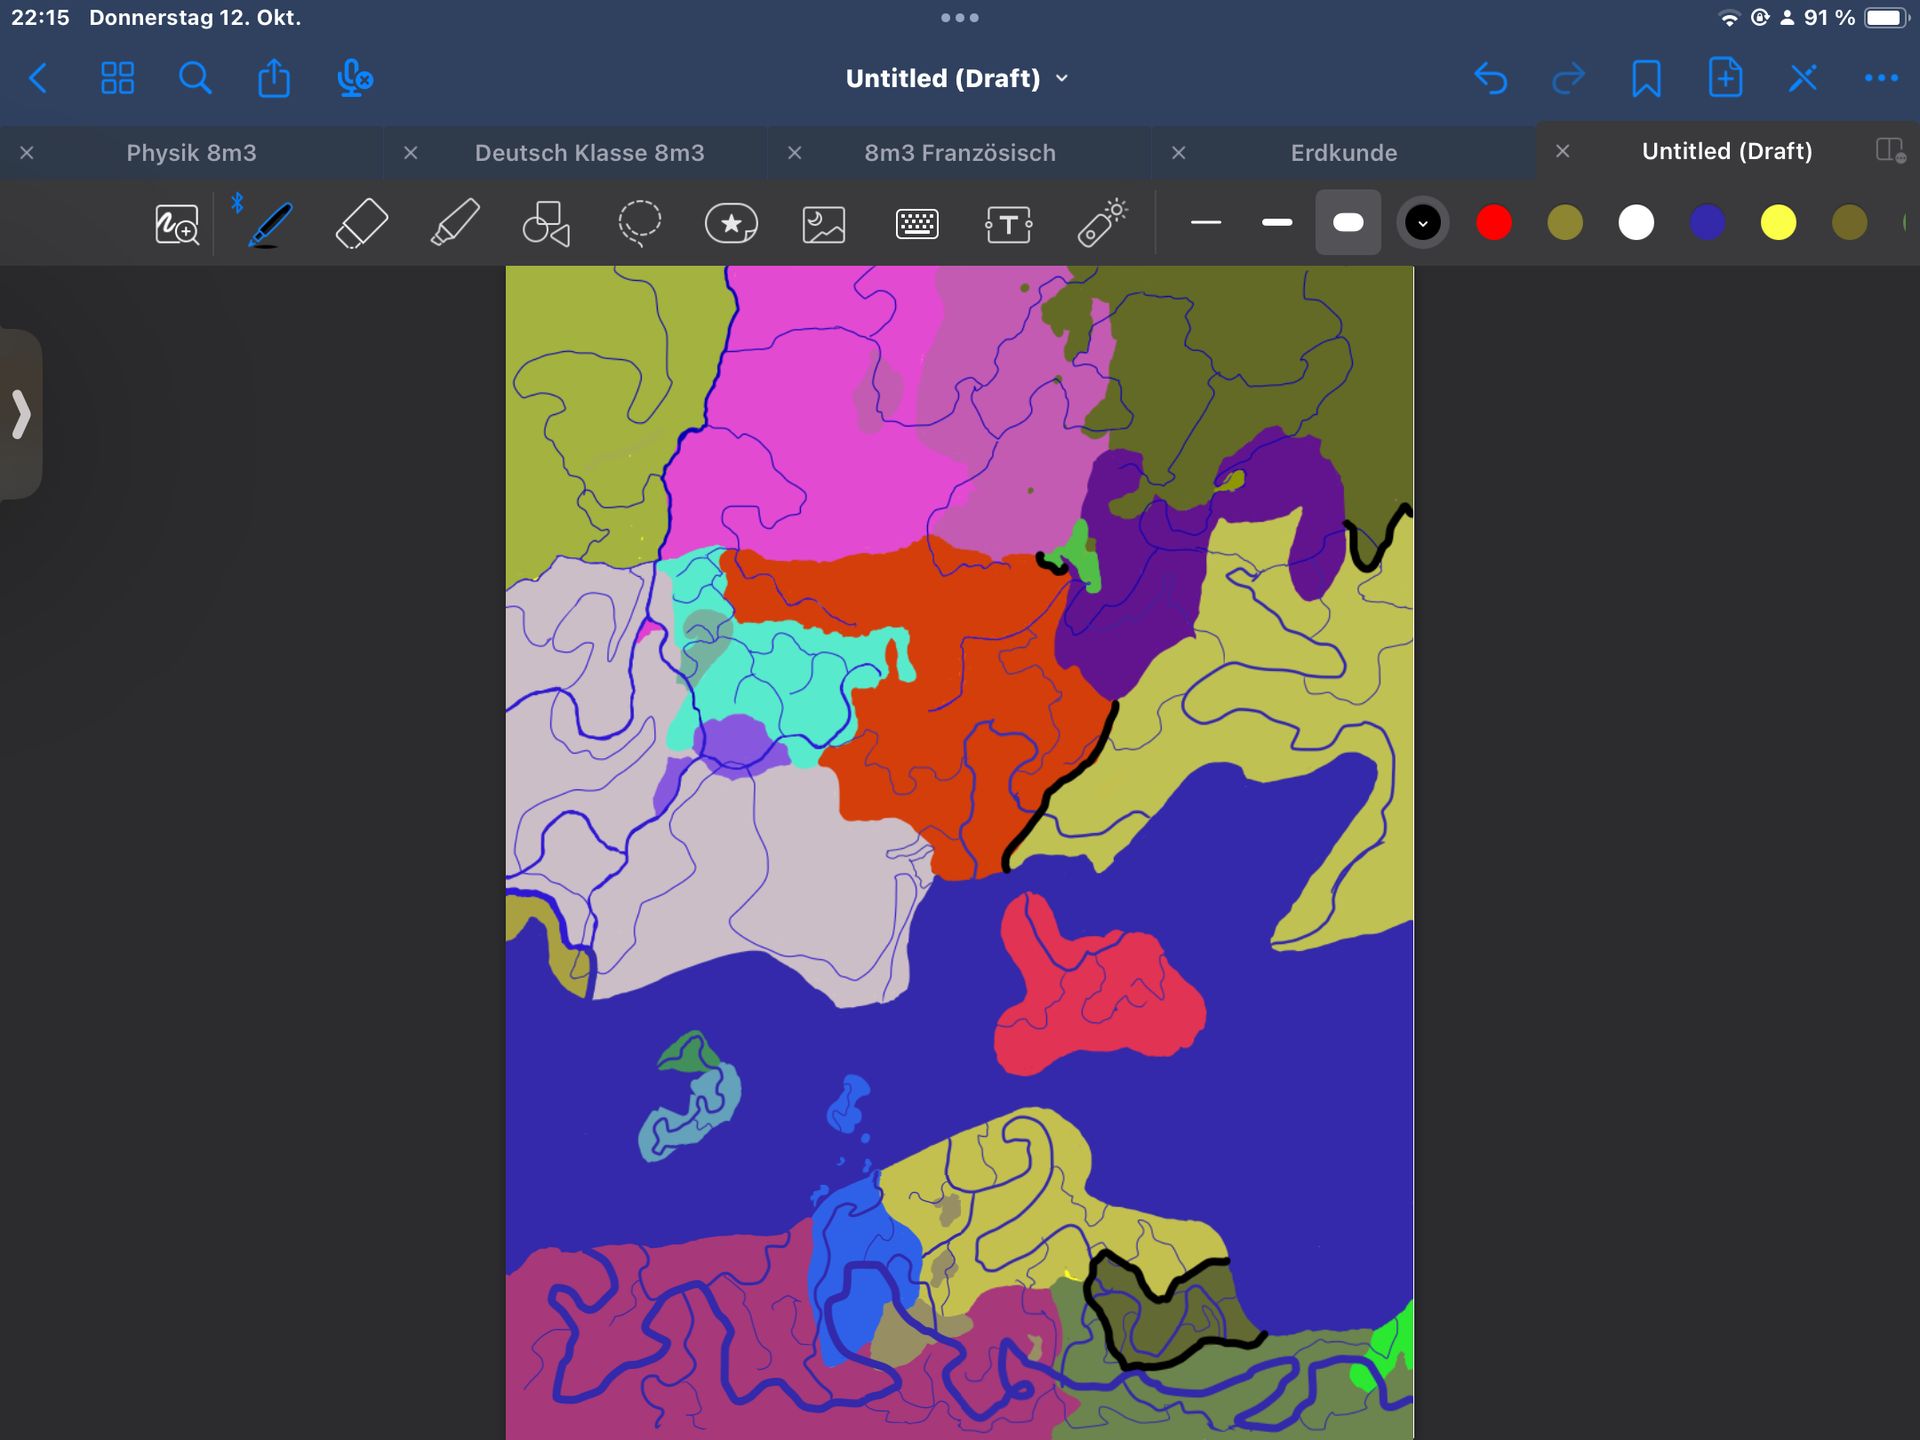Undo the last stroke
Screen dimensions: 1920x1440
click(x=1490, y=78)
